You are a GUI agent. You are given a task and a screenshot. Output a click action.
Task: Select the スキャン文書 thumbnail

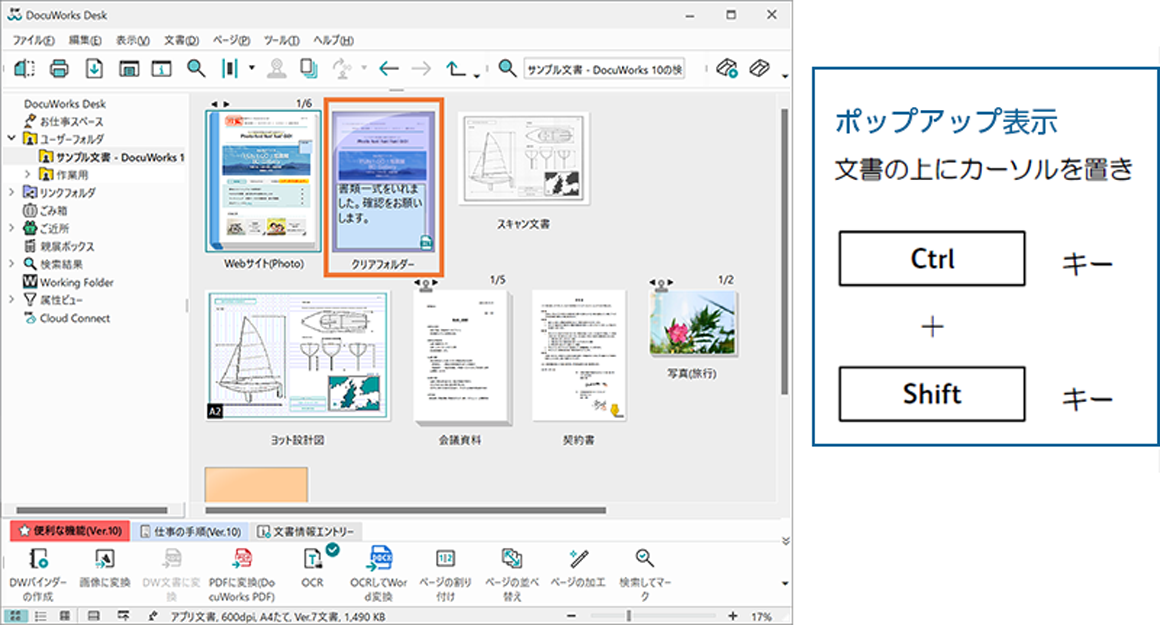click(524, 158)
